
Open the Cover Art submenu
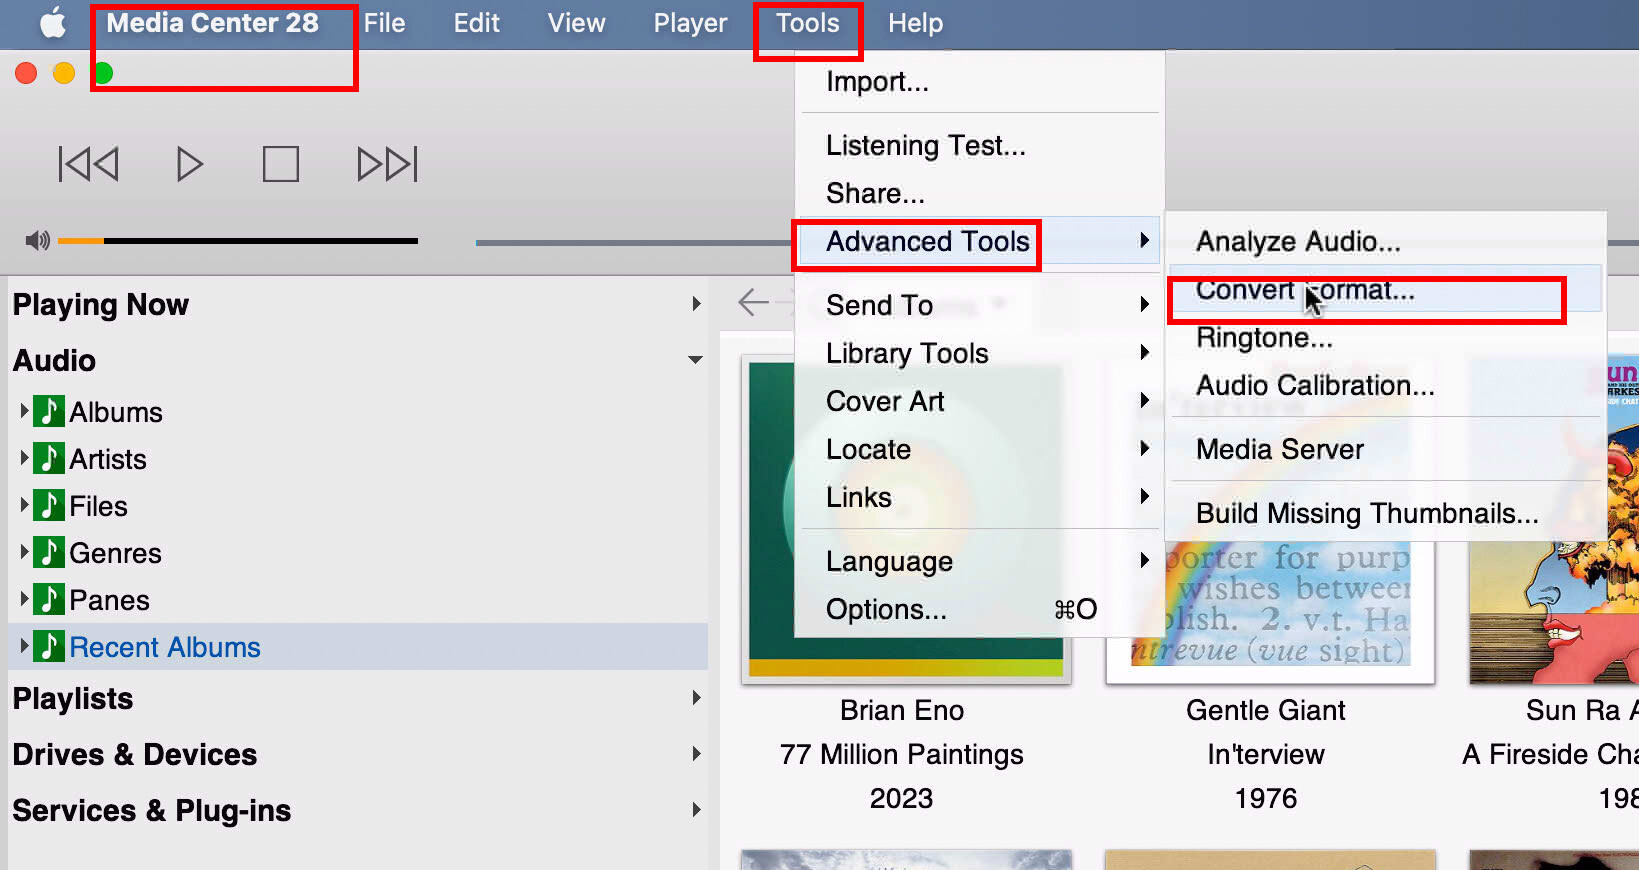click(x=980, y=401)
